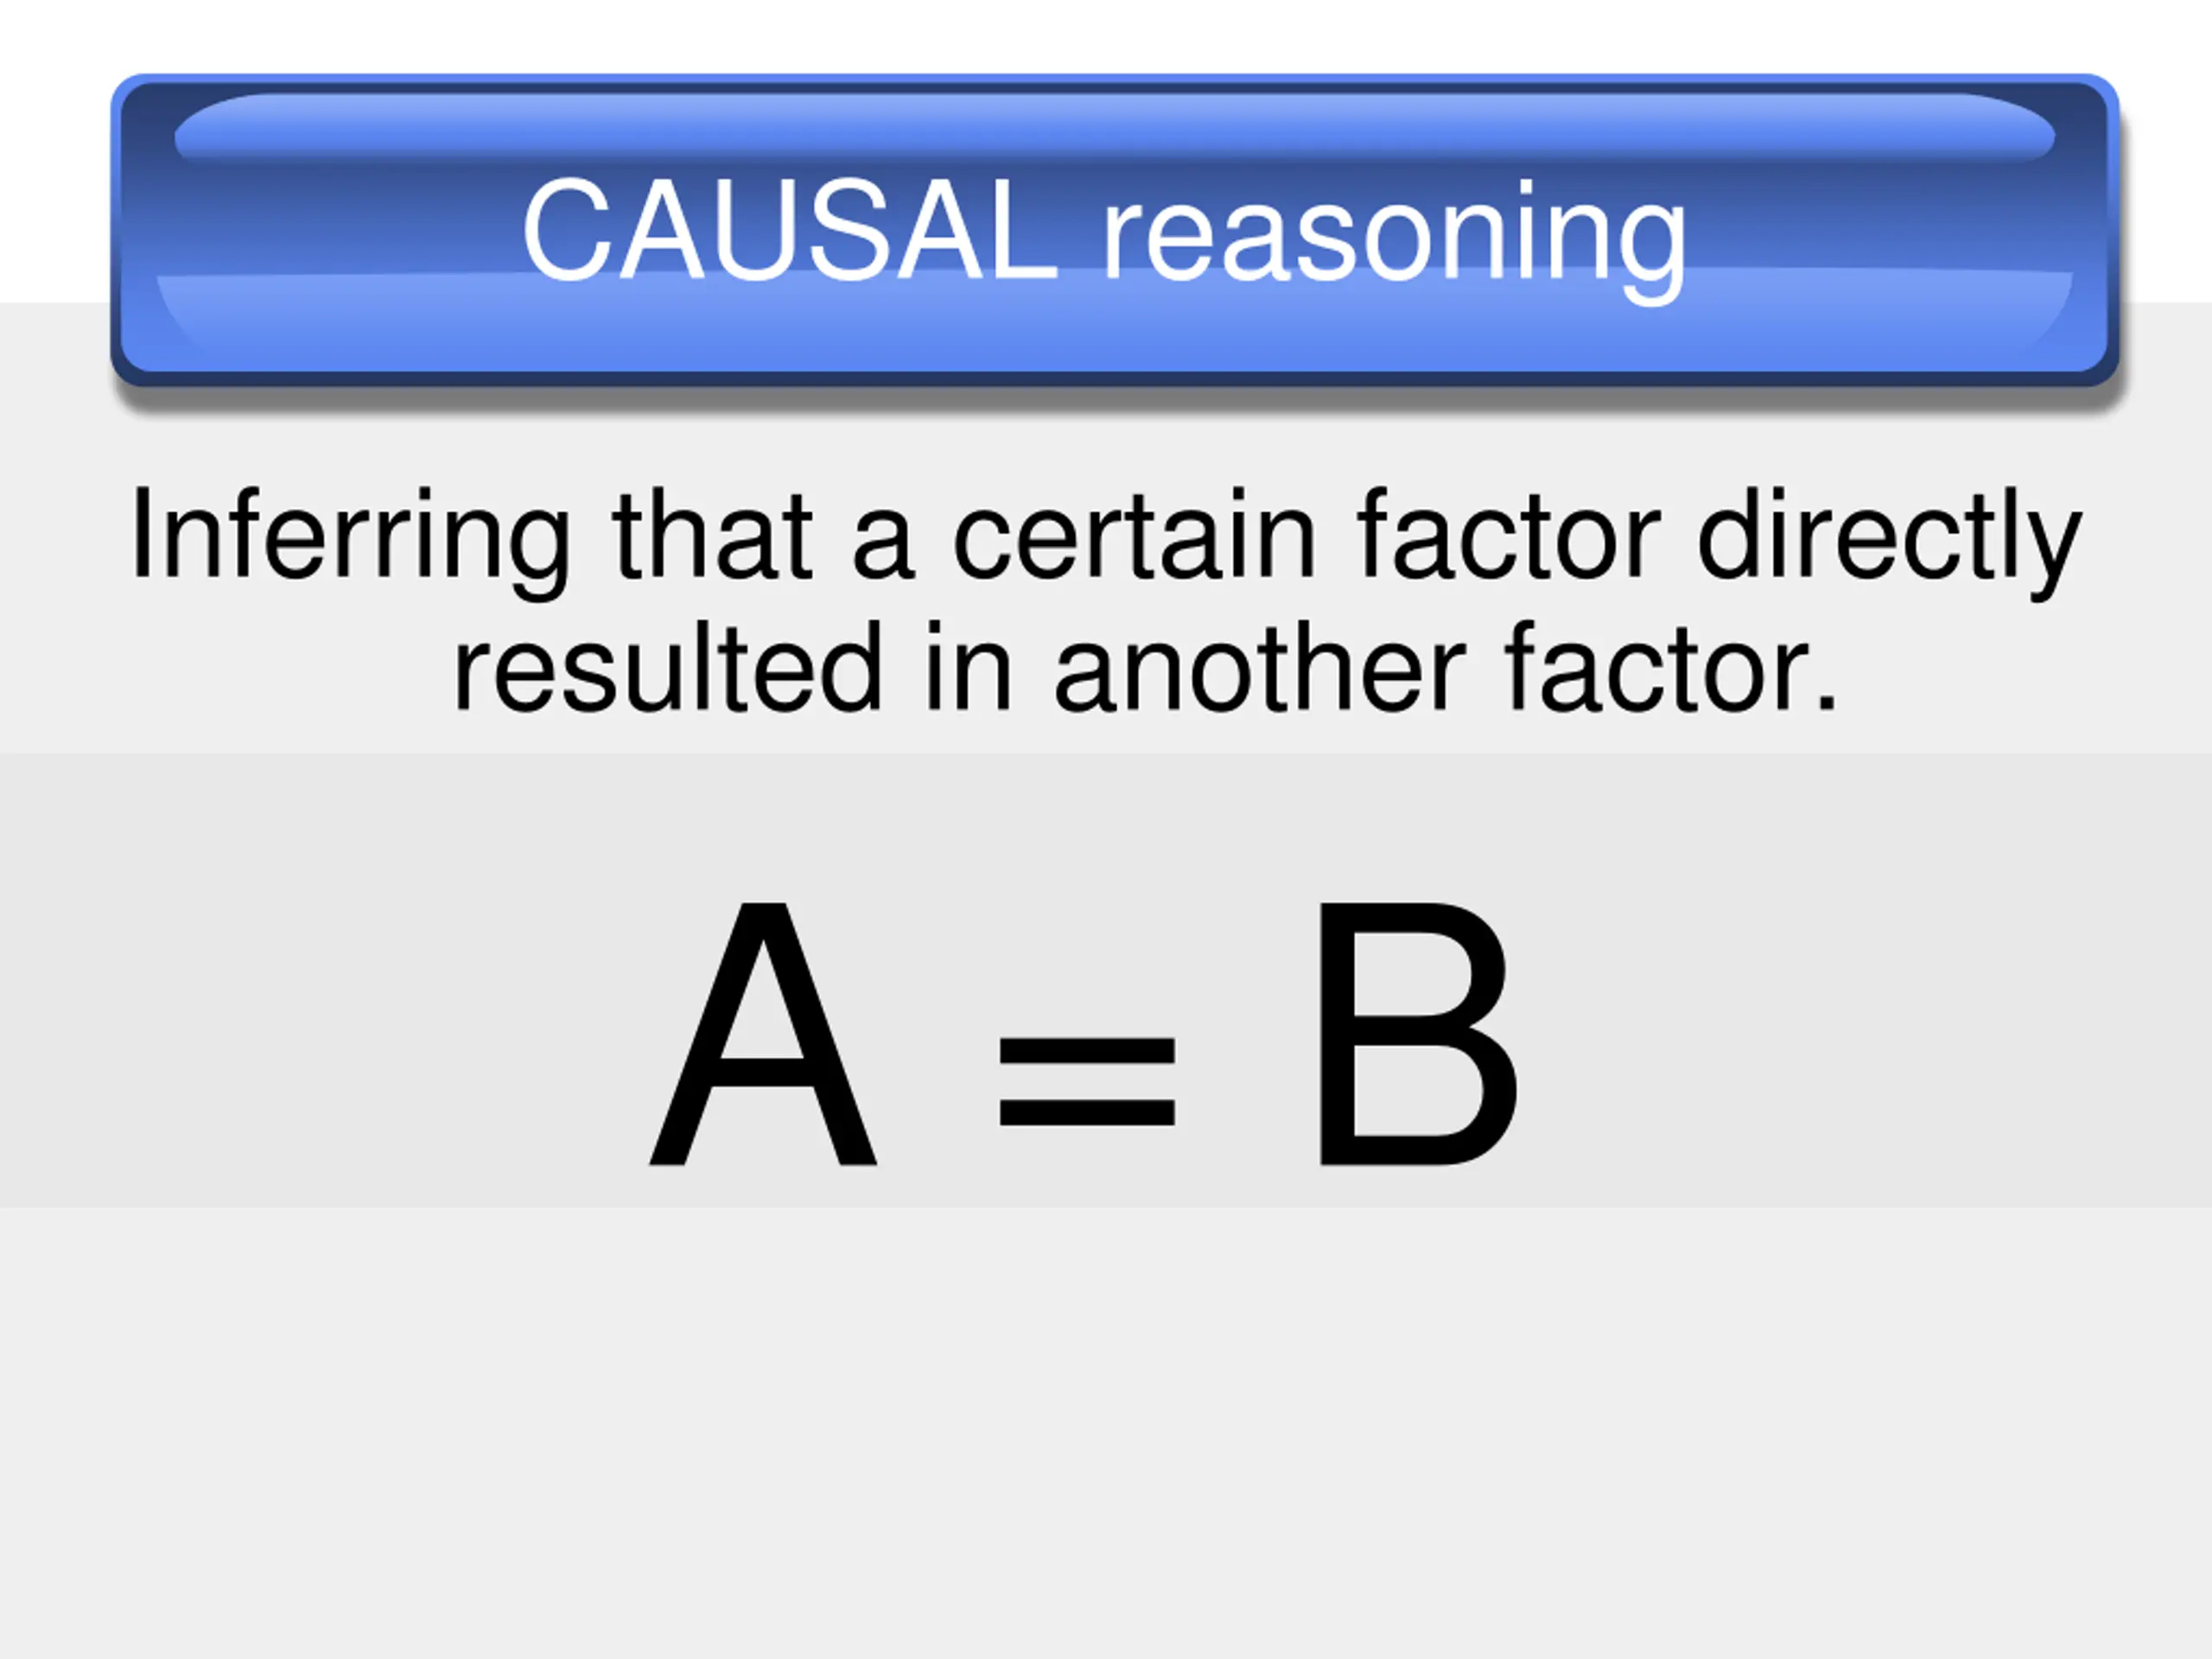This screenshot has width=2212, height=1659.
Task: Click the word that in the first line
Action: (x=712, y=533)
